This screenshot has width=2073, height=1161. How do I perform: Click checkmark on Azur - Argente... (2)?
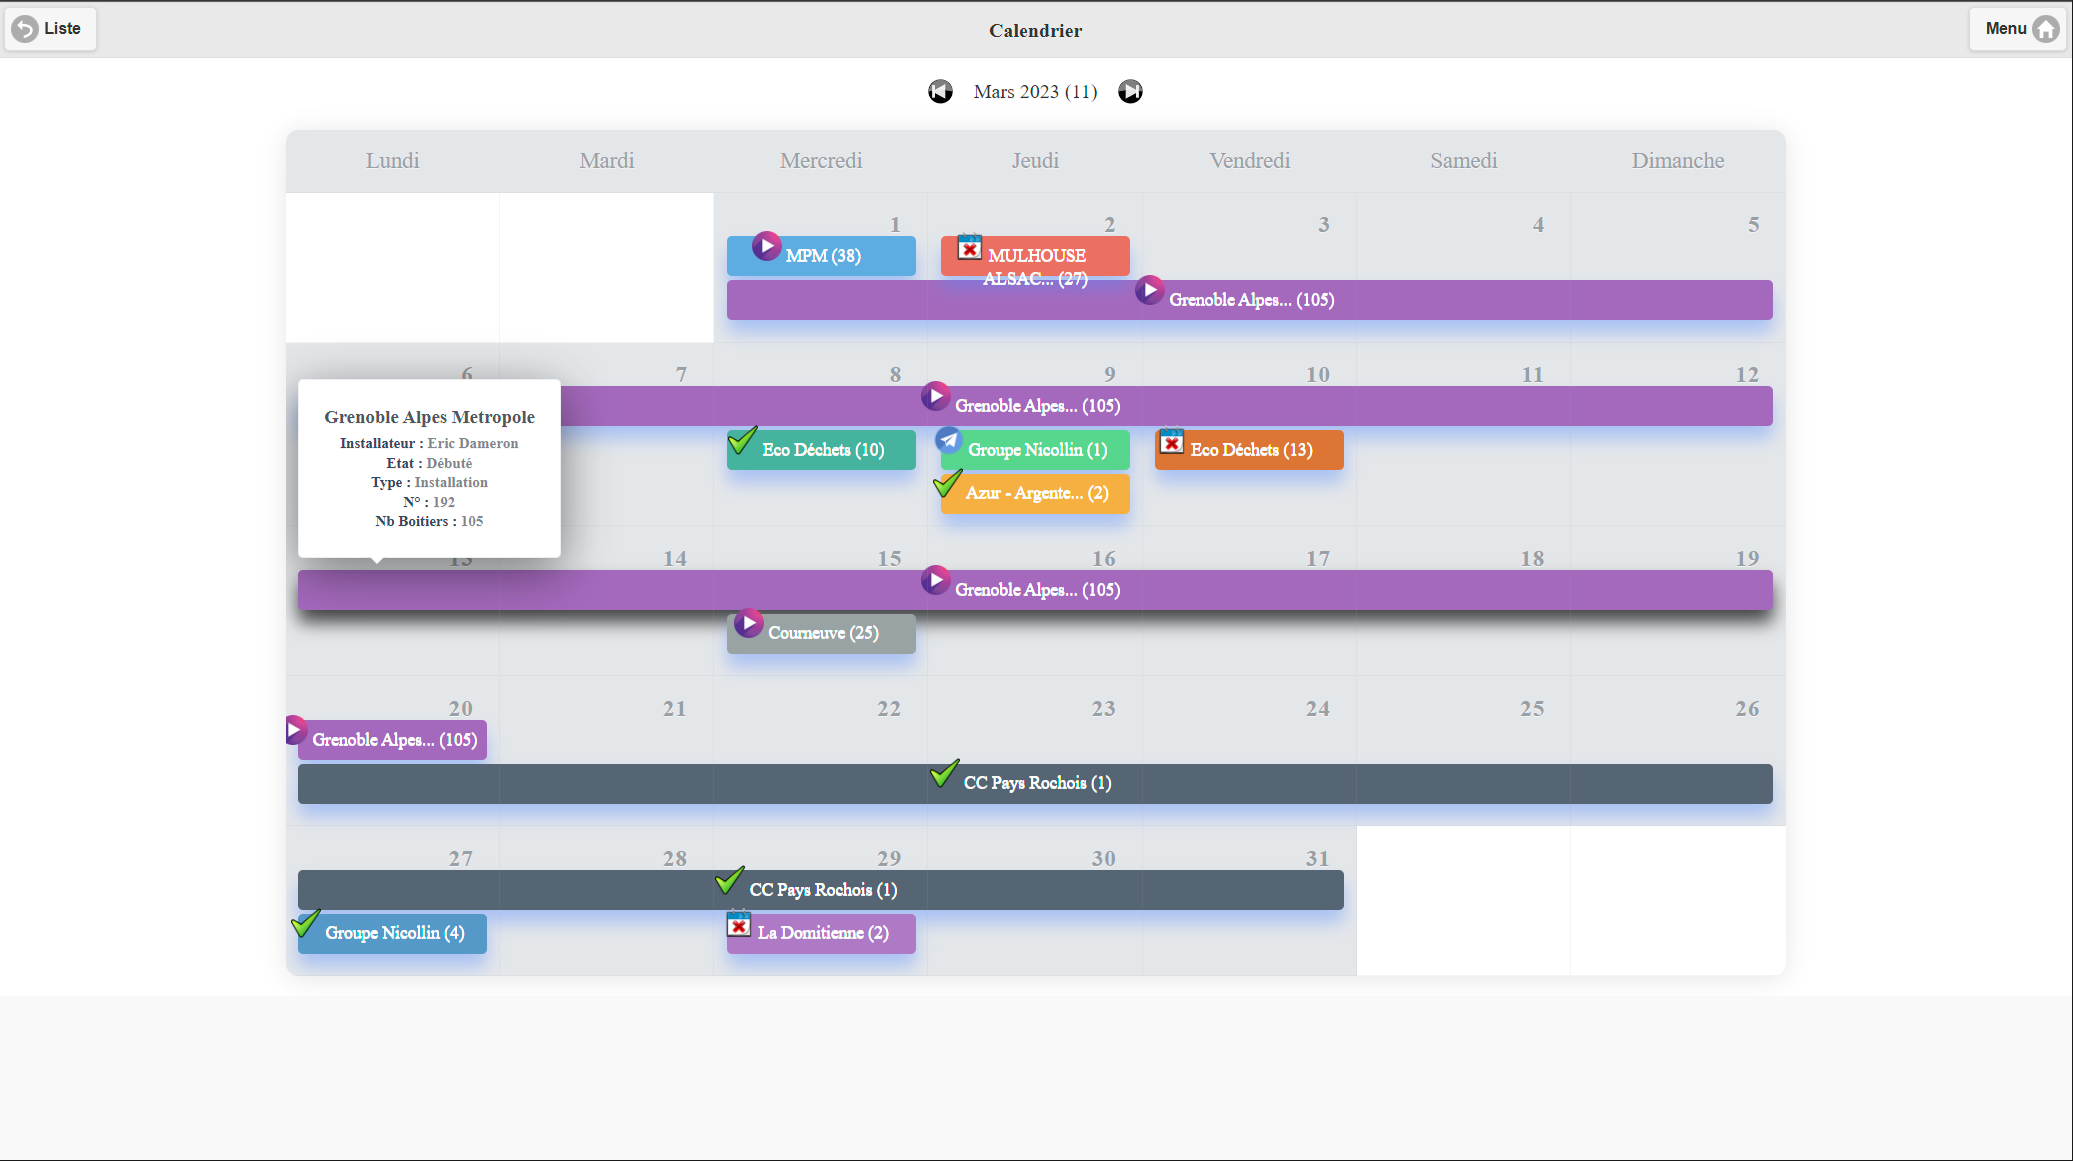point(947,484)
